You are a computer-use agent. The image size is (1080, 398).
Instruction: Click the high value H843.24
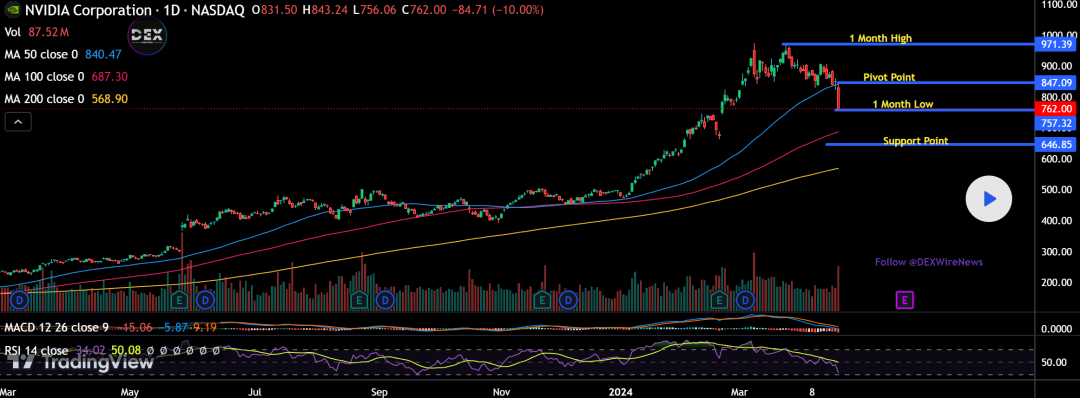point(326,10)
